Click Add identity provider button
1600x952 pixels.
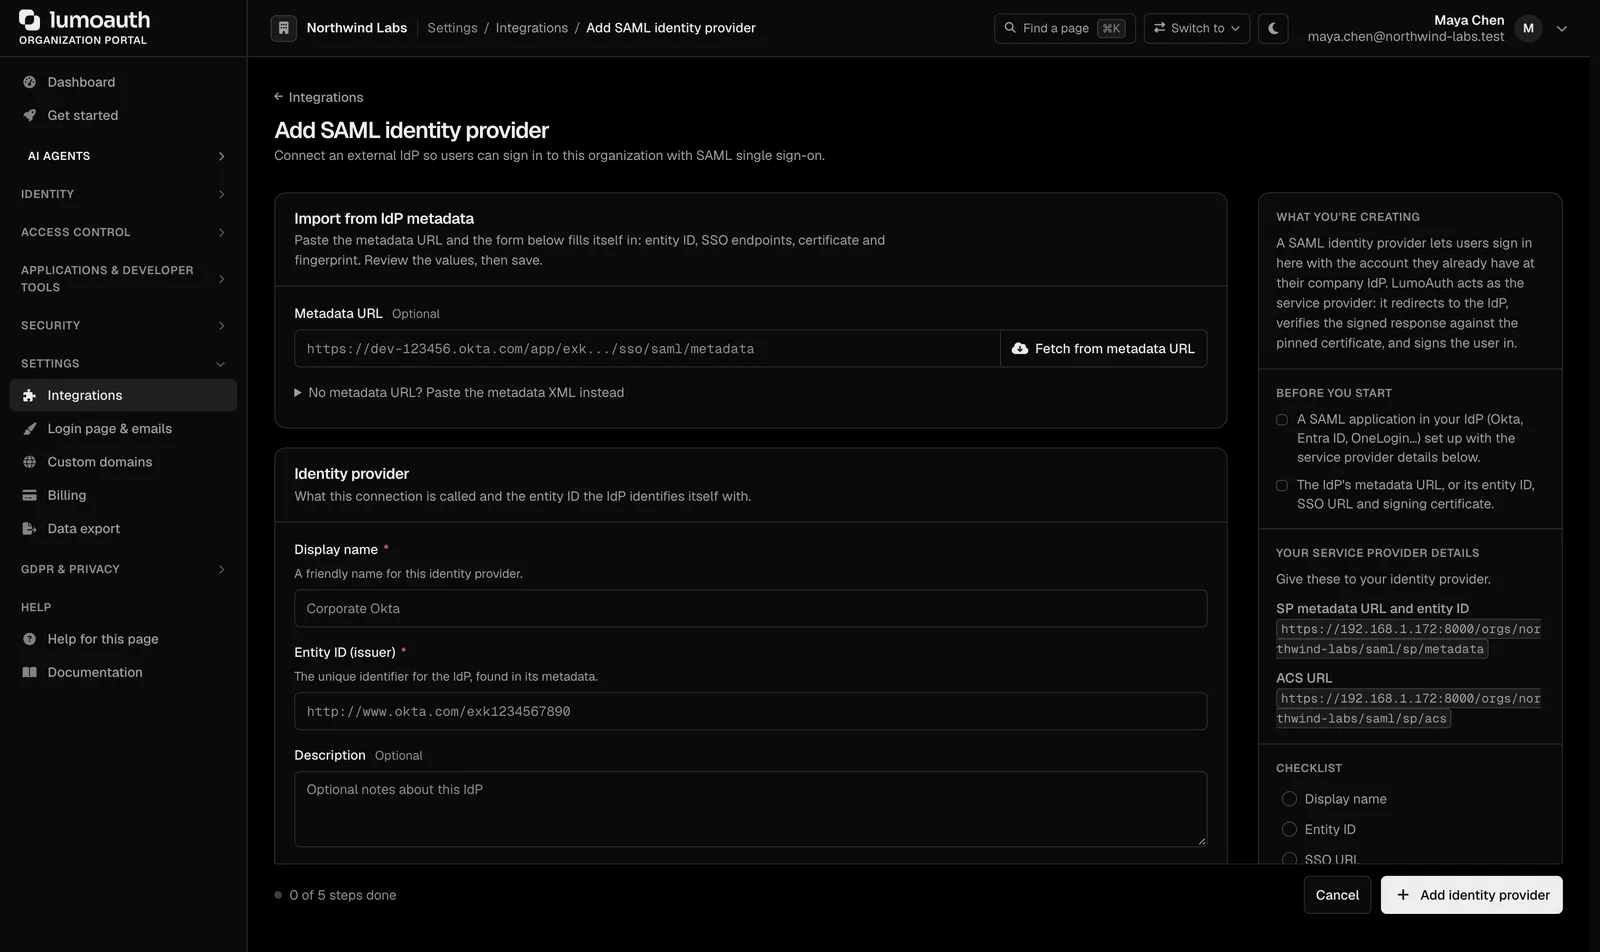(x=1472, y=895)
